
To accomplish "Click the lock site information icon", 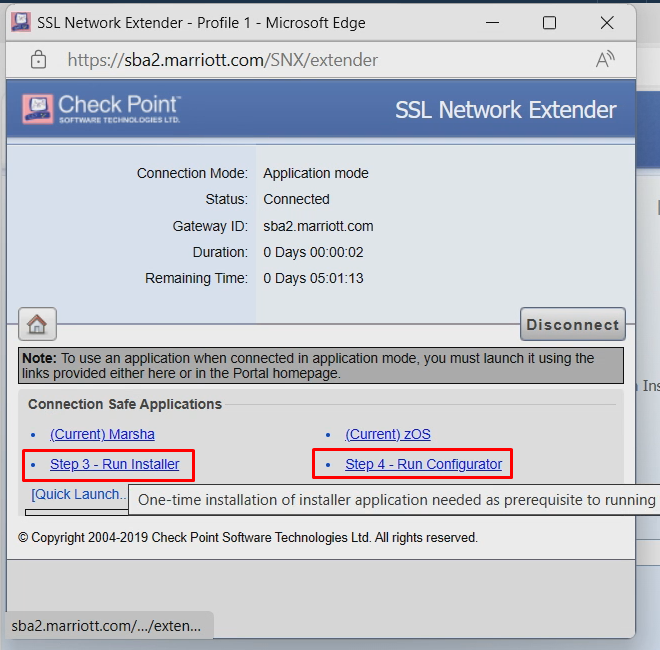I will click(38, 60).
